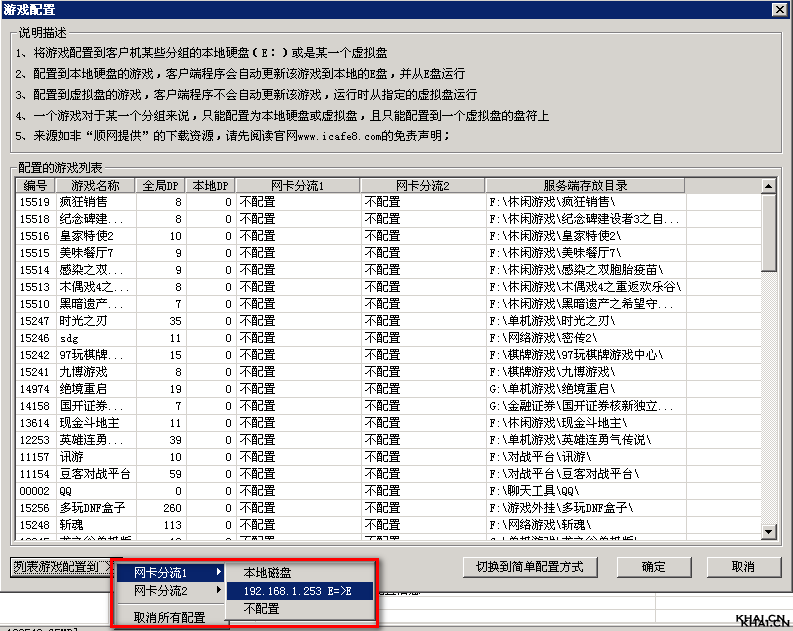The width and height of the screenshot is (793, 631).
Task: Click the 确定 button
Action: pos(653,567)
